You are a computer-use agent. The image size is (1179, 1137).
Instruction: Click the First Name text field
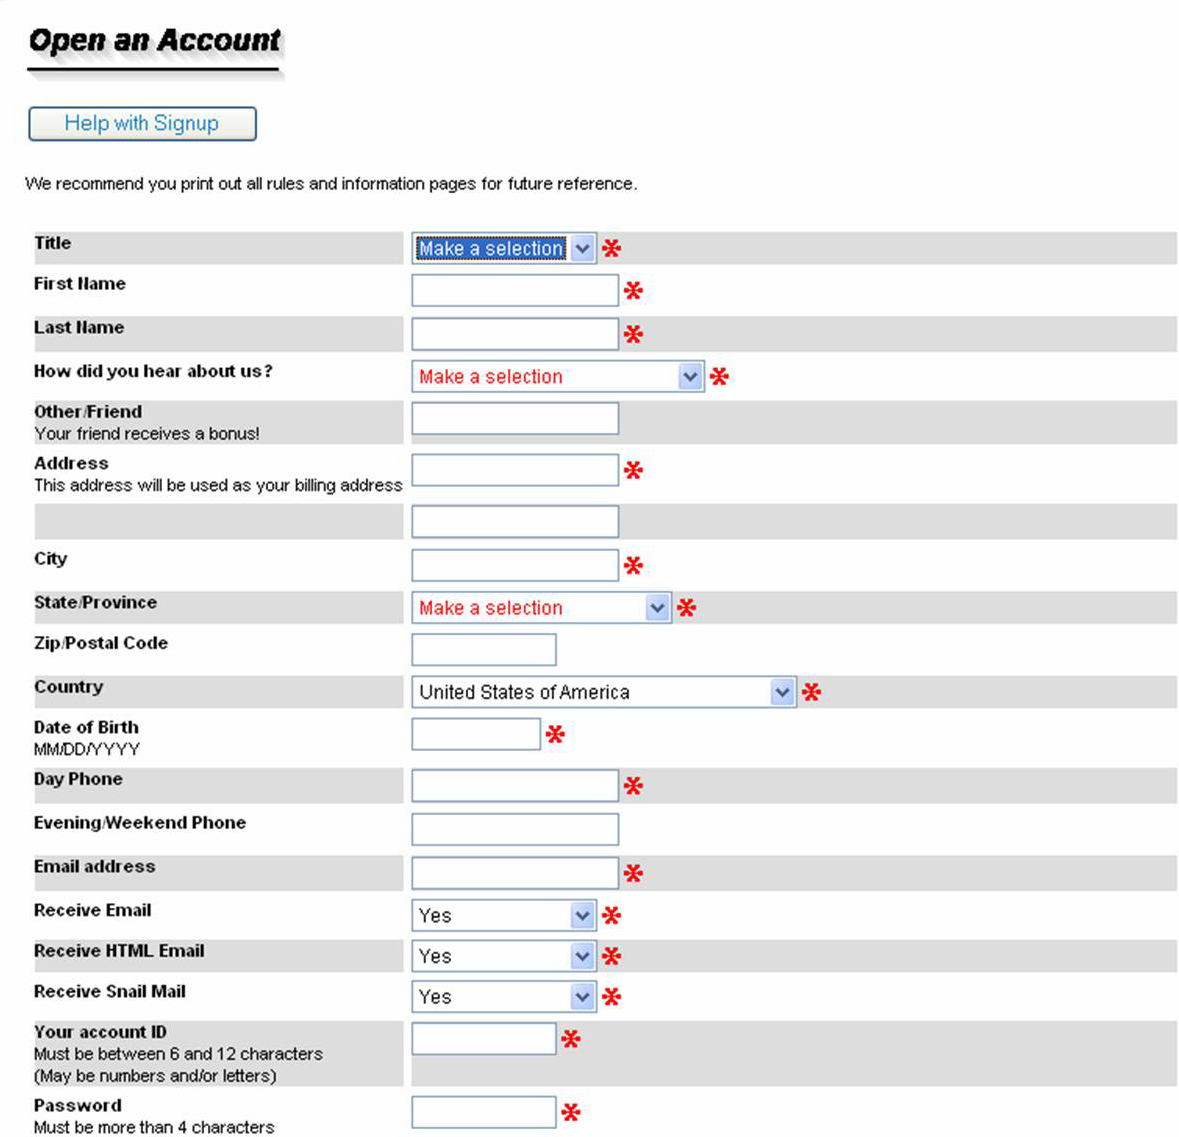[514, 291]
